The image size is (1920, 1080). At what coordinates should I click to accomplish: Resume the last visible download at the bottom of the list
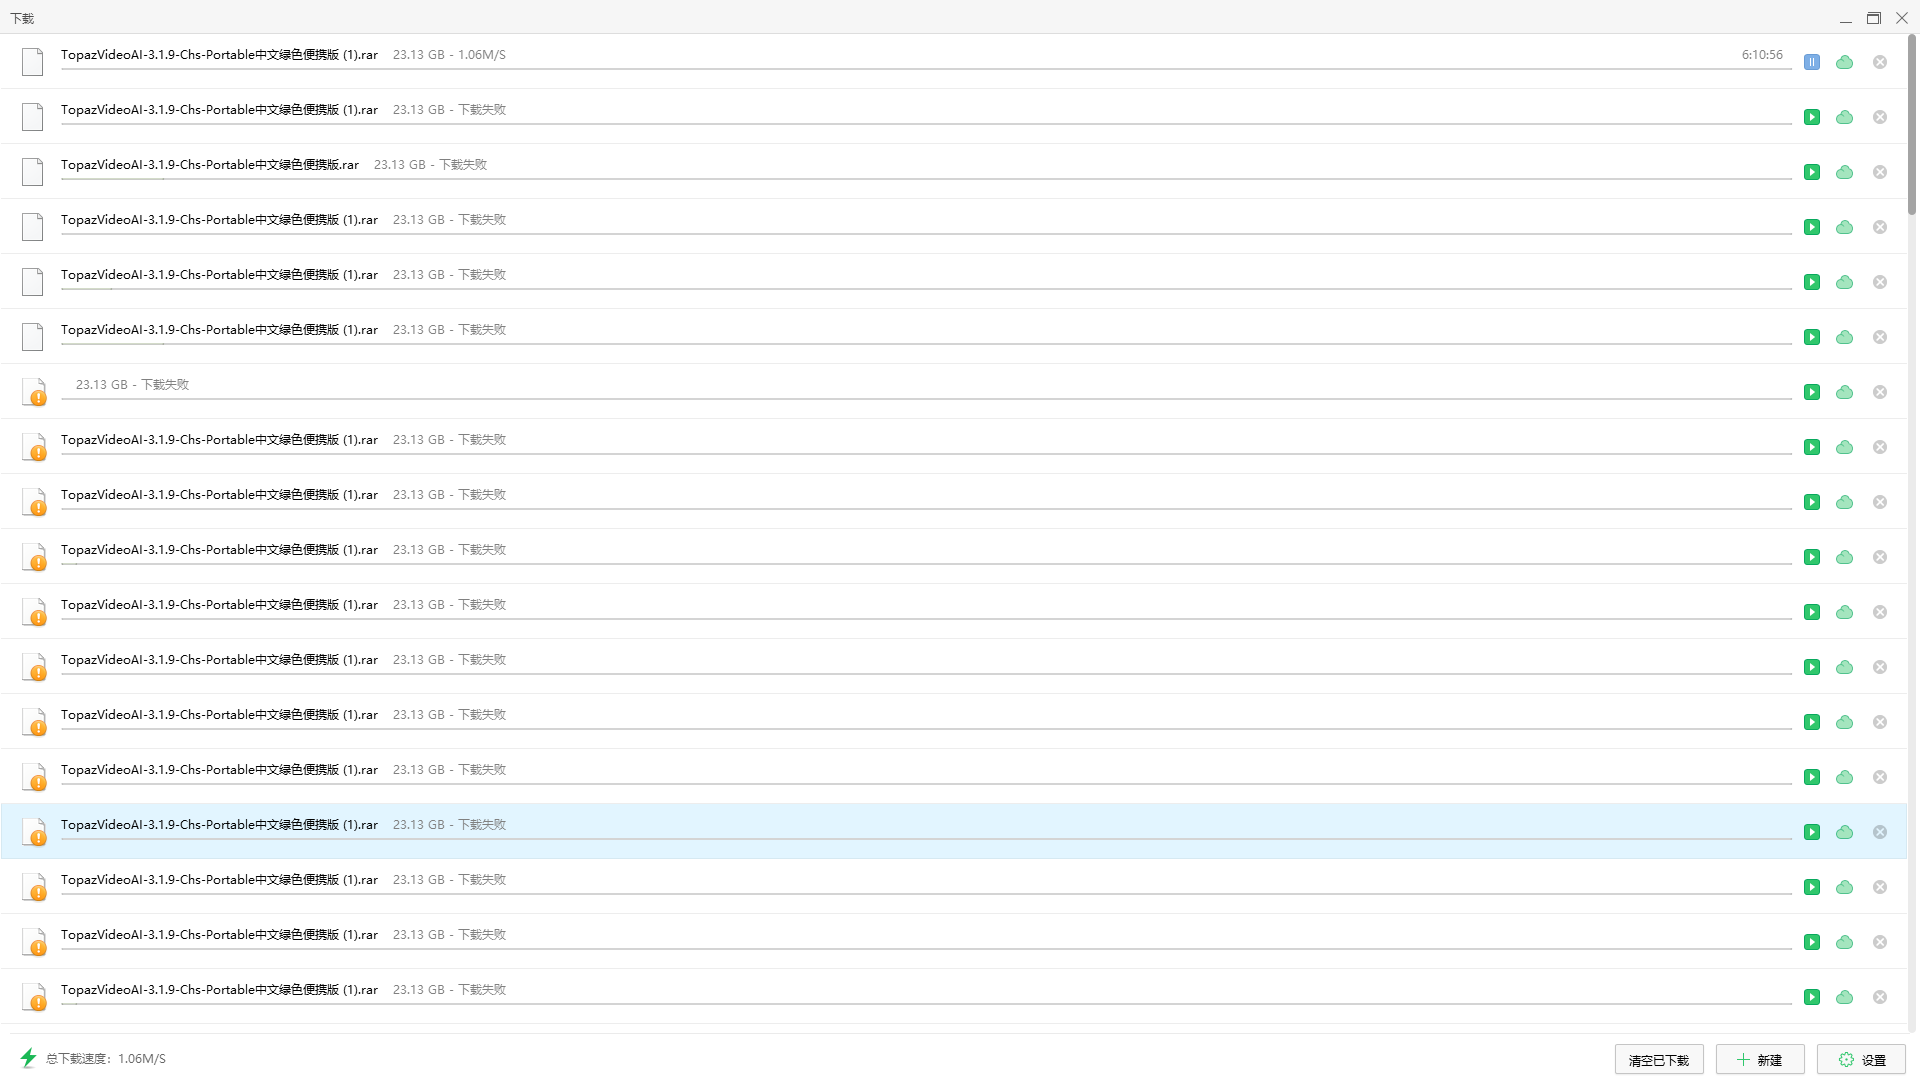click(1812, 997)
